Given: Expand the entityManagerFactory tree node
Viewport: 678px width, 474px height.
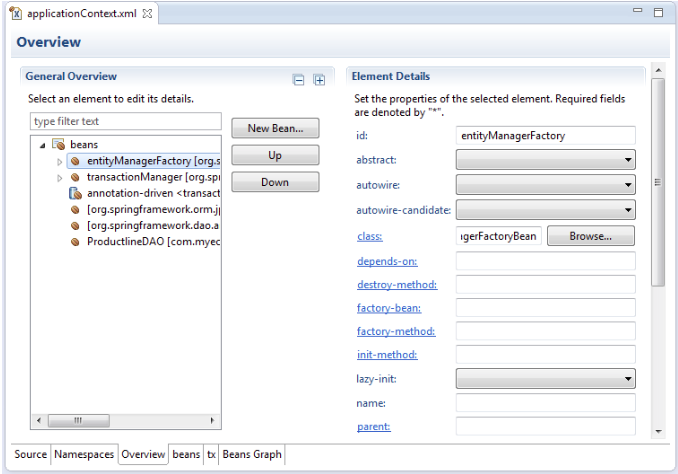Looking at the screenshot, I should point(60,162).
